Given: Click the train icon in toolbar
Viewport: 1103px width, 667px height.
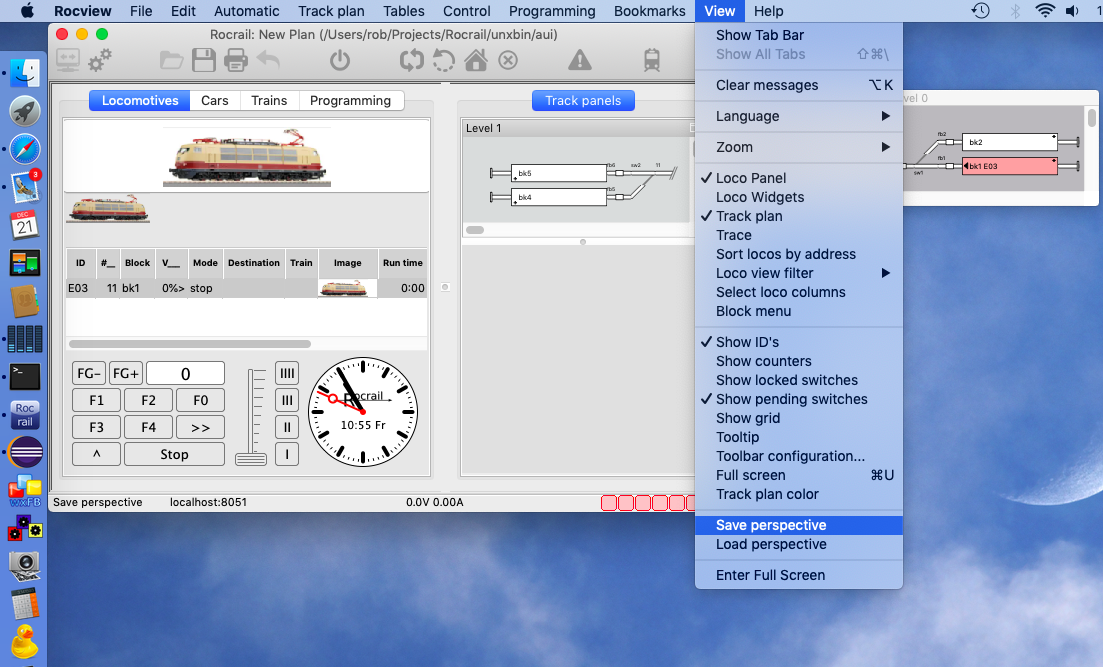Looking at the screenshot, I should [x=652, y=61].
